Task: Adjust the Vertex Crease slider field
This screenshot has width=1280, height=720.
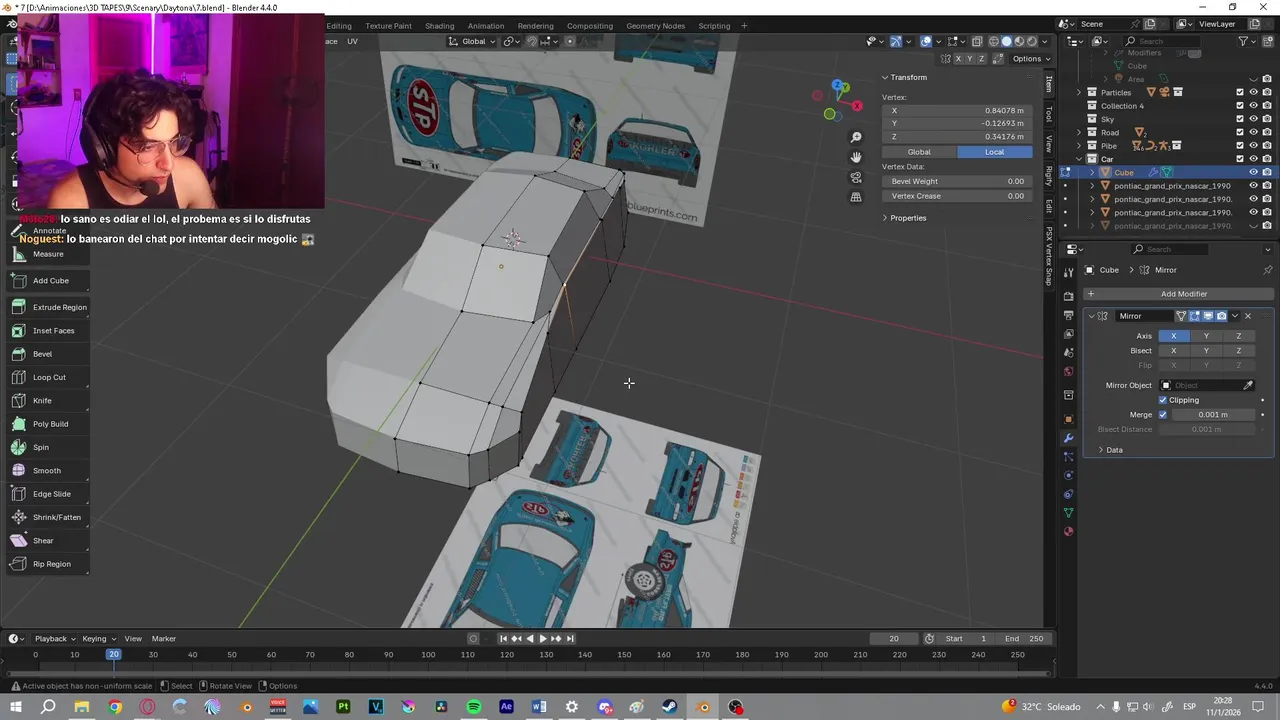Action: [957, 196]
